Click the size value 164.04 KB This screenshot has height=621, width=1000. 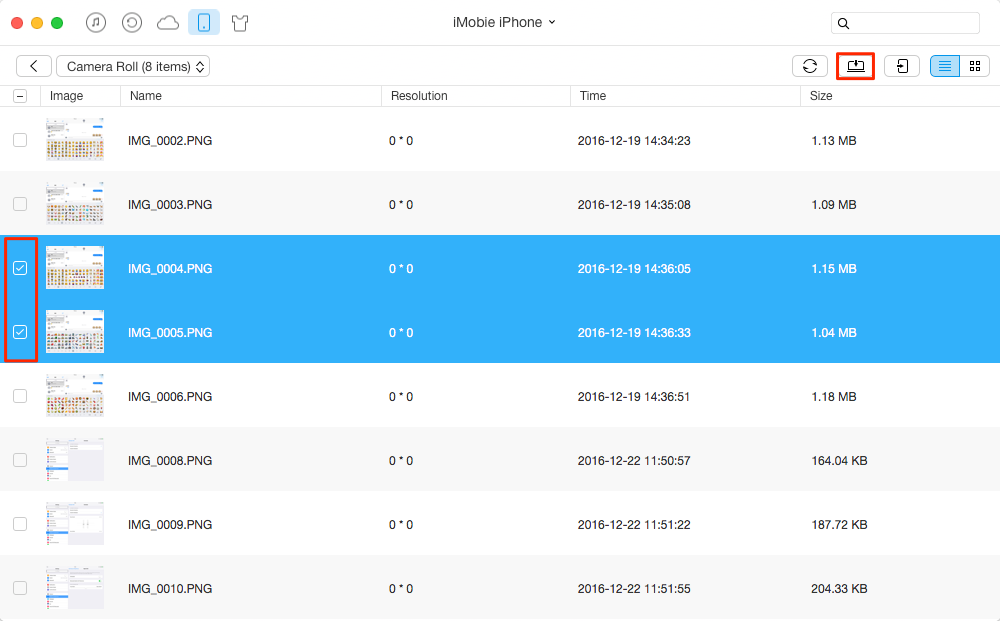pyautogui.click(x=839, y=461)
